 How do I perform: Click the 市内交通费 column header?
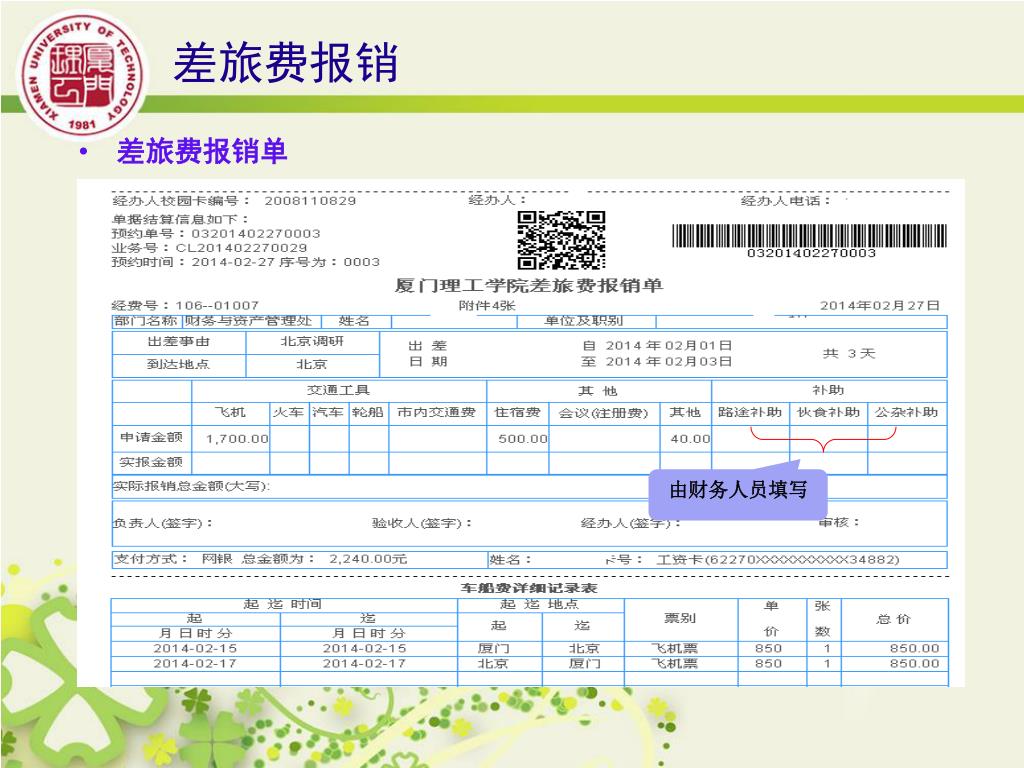click(x=437, y=413)
